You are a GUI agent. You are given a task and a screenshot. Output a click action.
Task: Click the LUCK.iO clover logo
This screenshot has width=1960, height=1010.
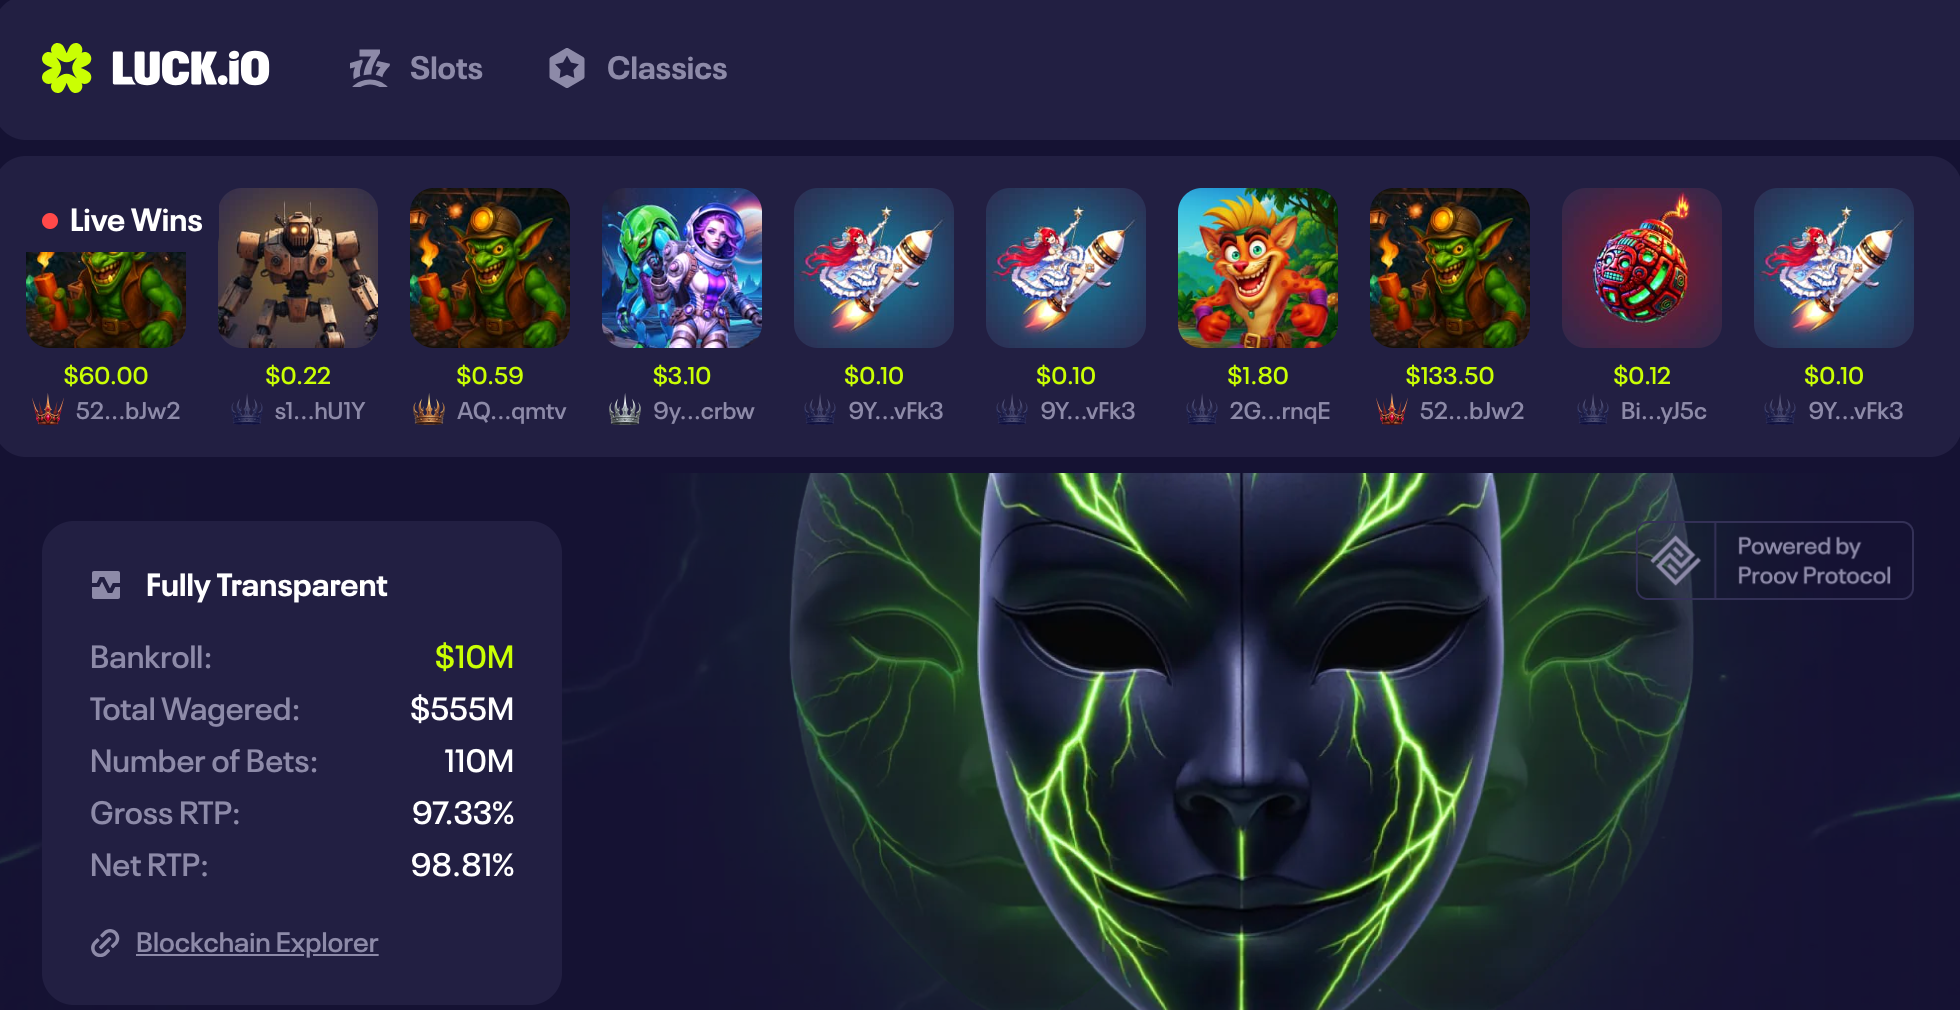point(66,68)
